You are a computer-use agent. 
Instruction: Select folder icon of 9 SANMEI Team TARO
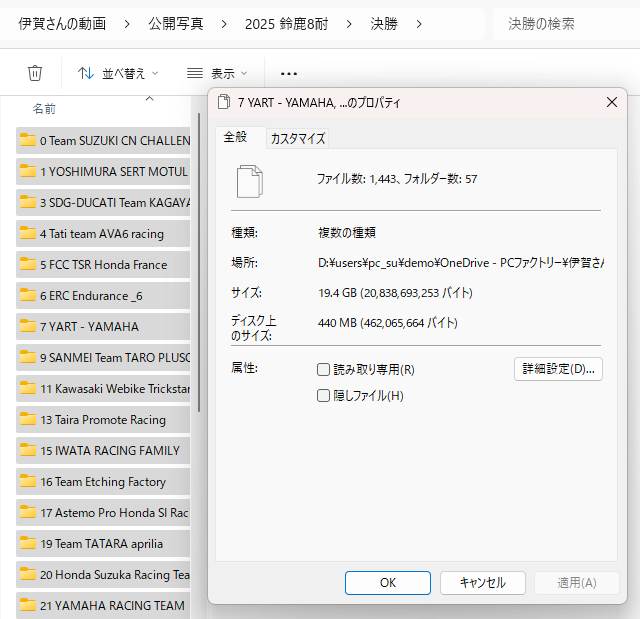click(28, 357)
